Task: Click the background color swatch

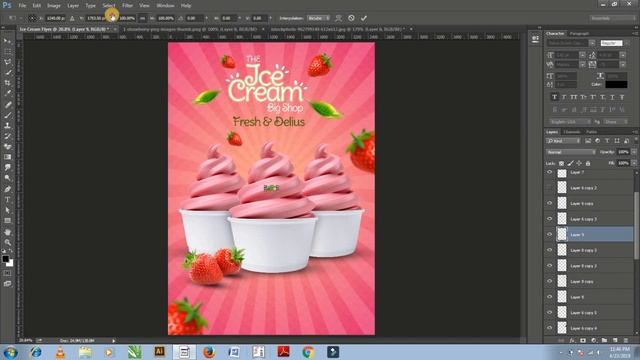Action: pos(10,264)
